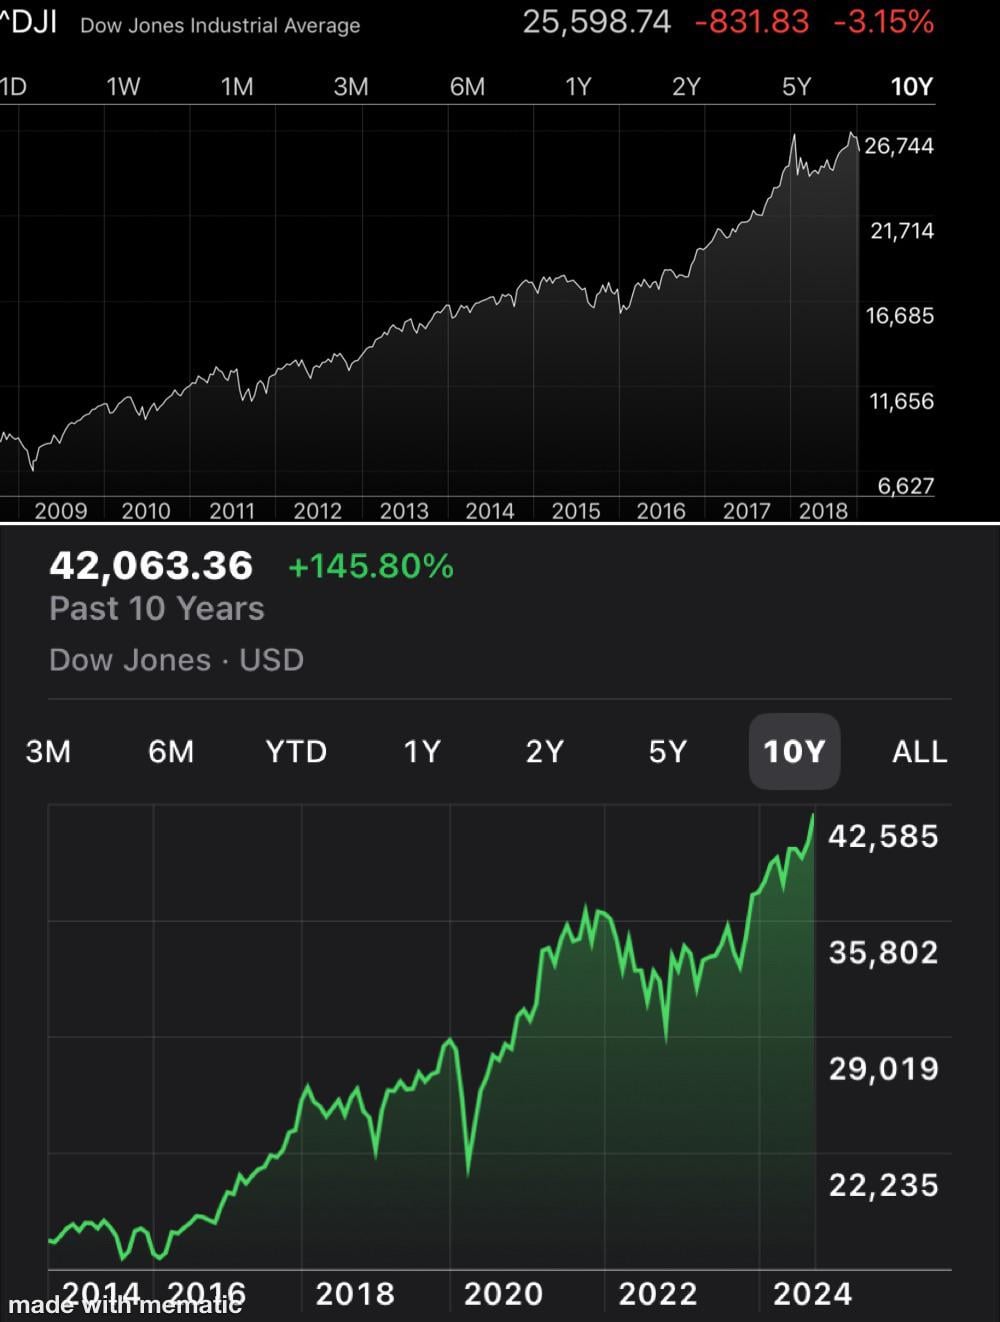
Task: Tap the 2020 label on the green chart axis
Action: pos(503,1294)
